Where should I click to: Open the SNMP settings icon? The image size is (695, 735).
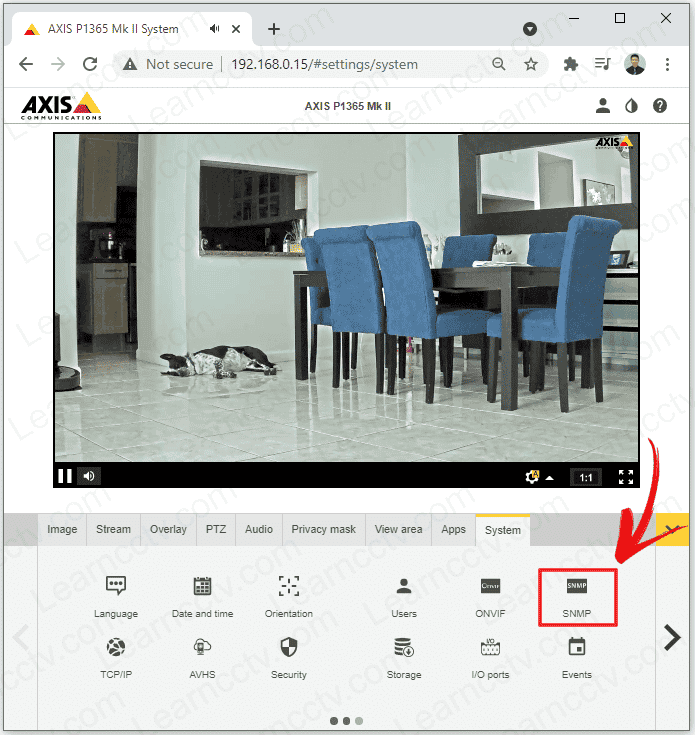(577, 587)
